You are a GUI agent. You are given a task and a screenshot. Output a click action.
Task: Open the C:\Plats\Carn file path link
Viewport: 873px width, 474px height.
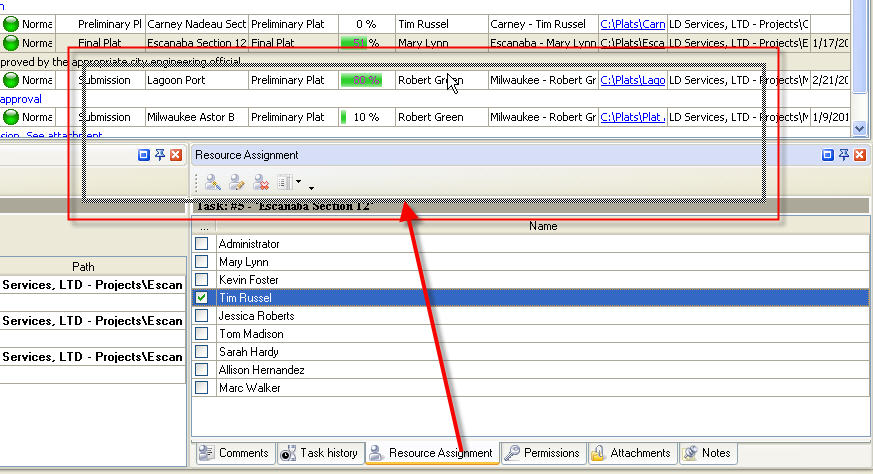click(632, 23)
